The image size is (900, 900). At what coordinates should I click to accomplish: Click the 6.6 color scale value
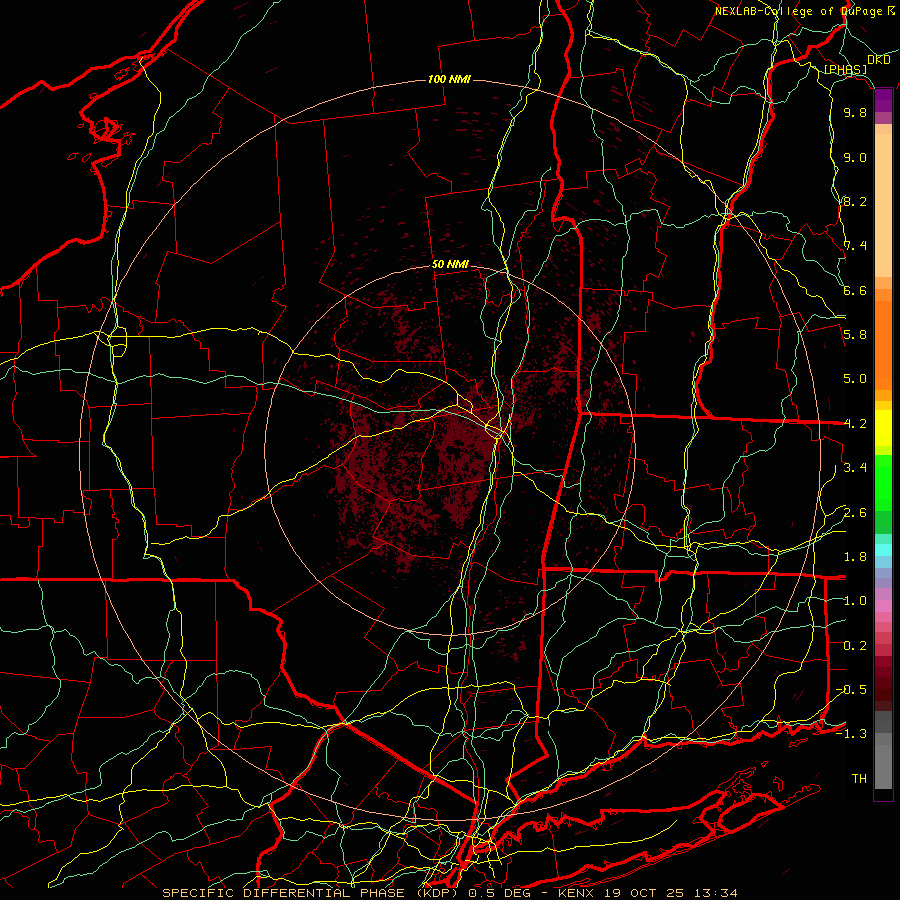[x=855, y=290]
